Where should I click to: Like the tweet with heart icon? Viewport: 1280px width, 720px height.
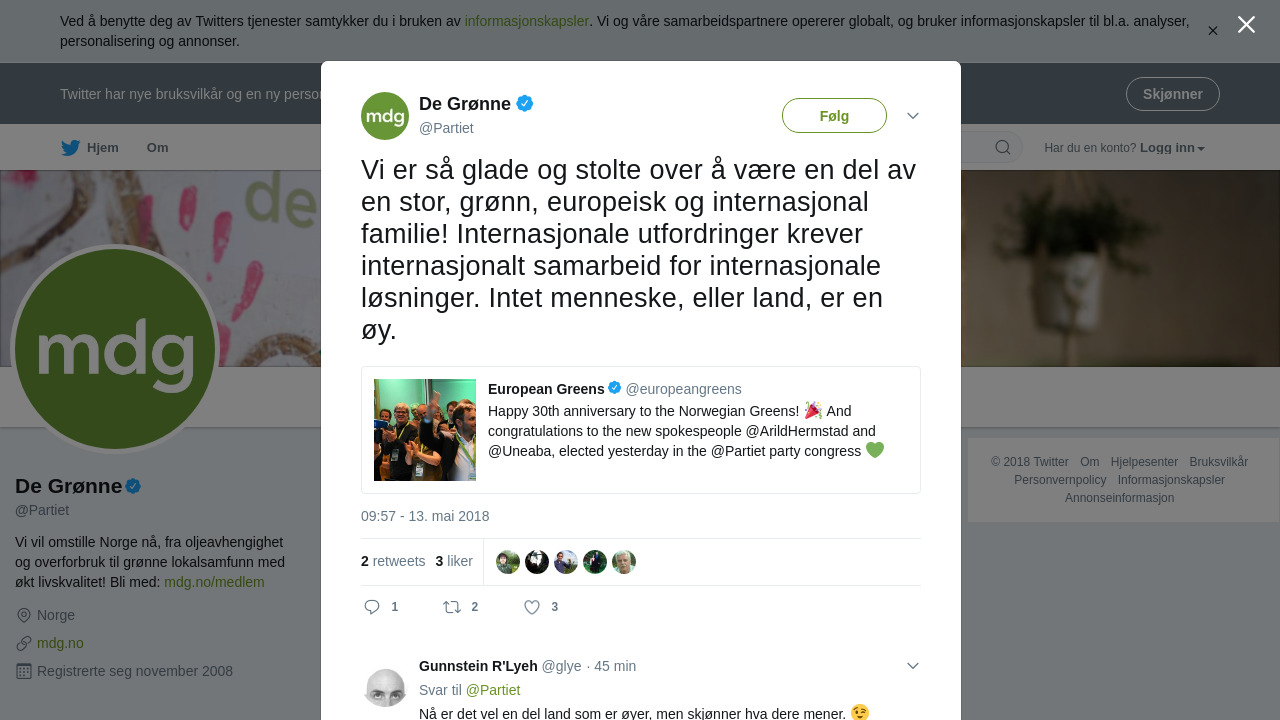pyautogui.click(x=532, y=607)
